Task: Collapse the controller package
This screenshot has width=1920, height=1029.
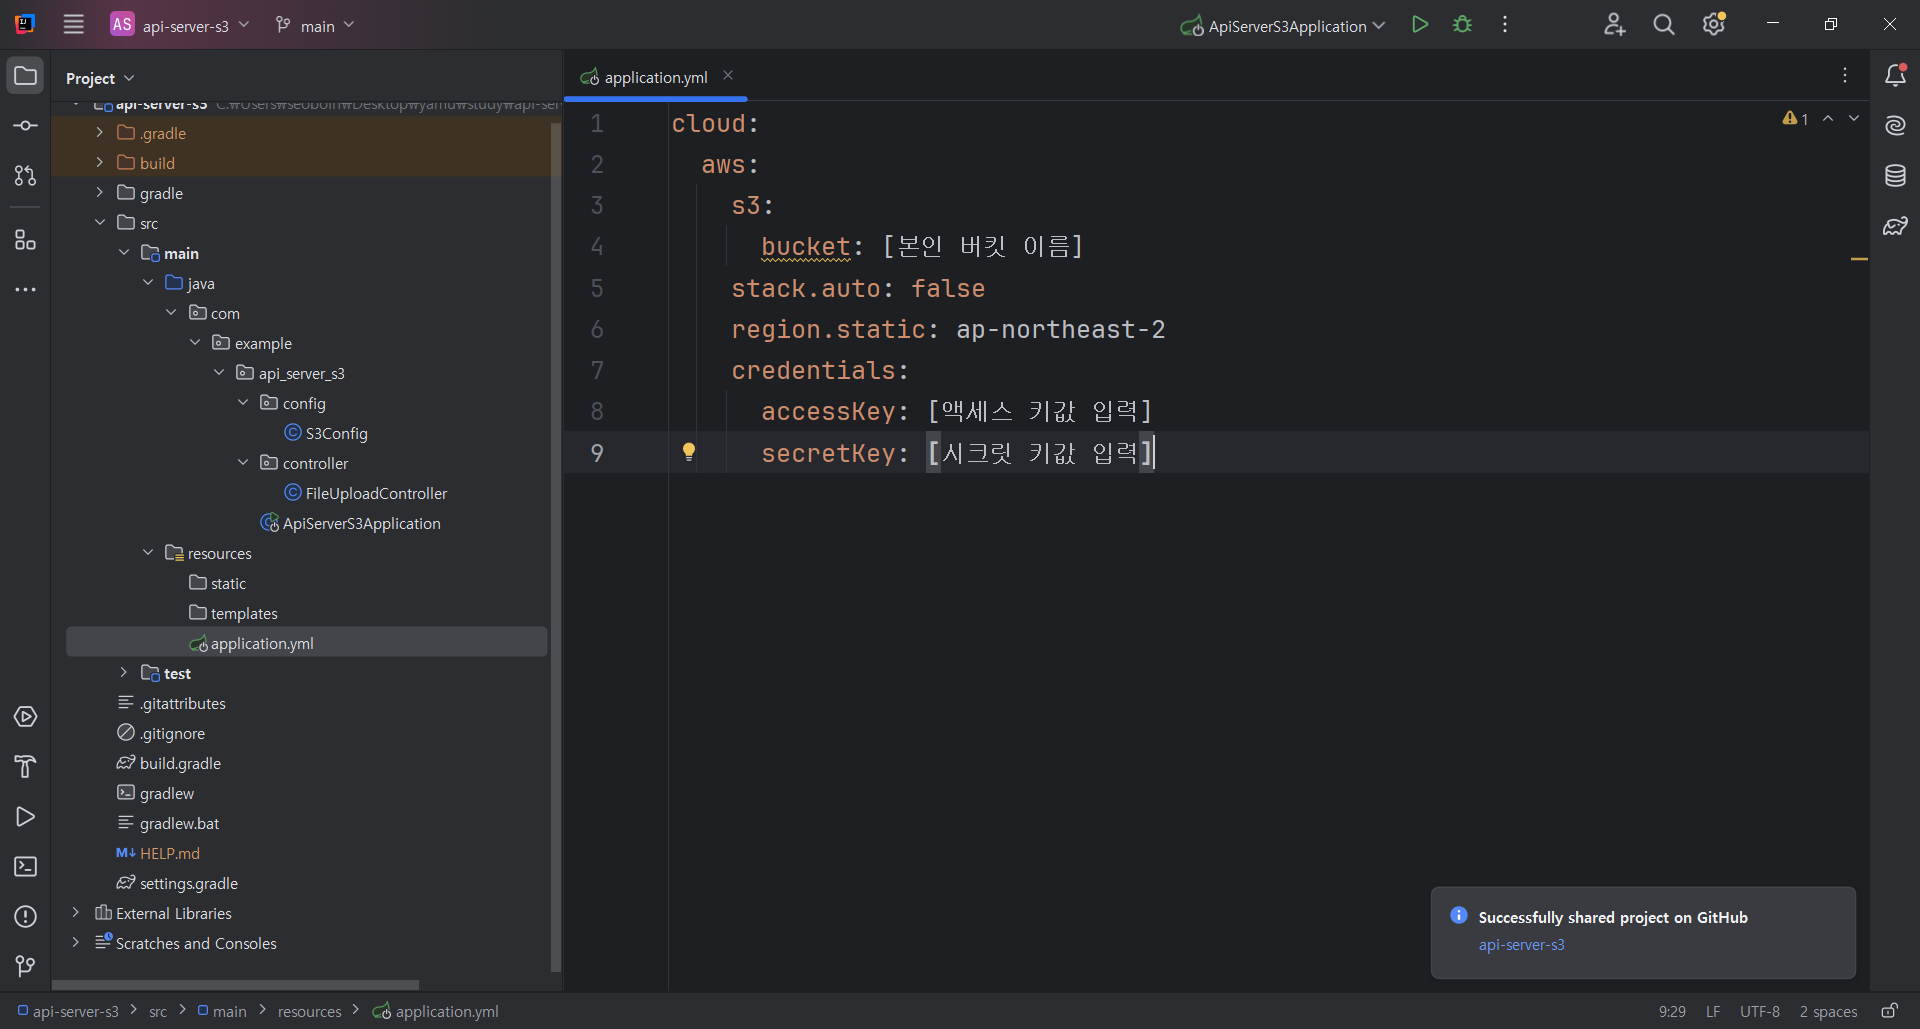Action: [x=243, y=463]
